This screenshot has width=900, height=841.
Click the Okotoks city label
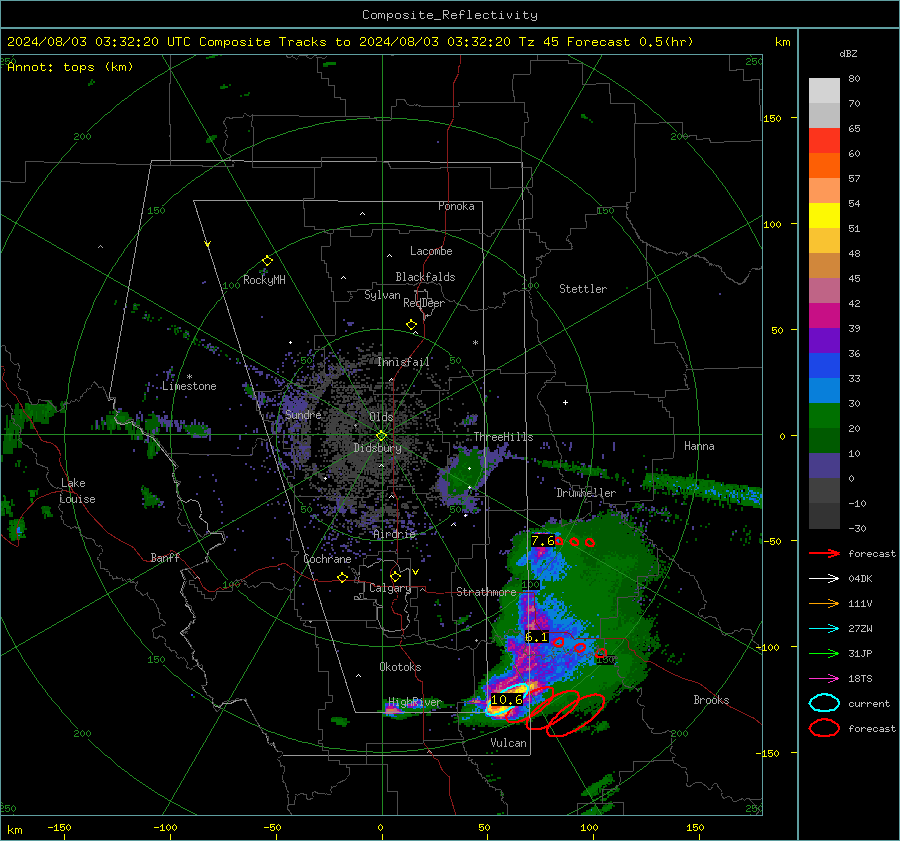tap(400, 667)
